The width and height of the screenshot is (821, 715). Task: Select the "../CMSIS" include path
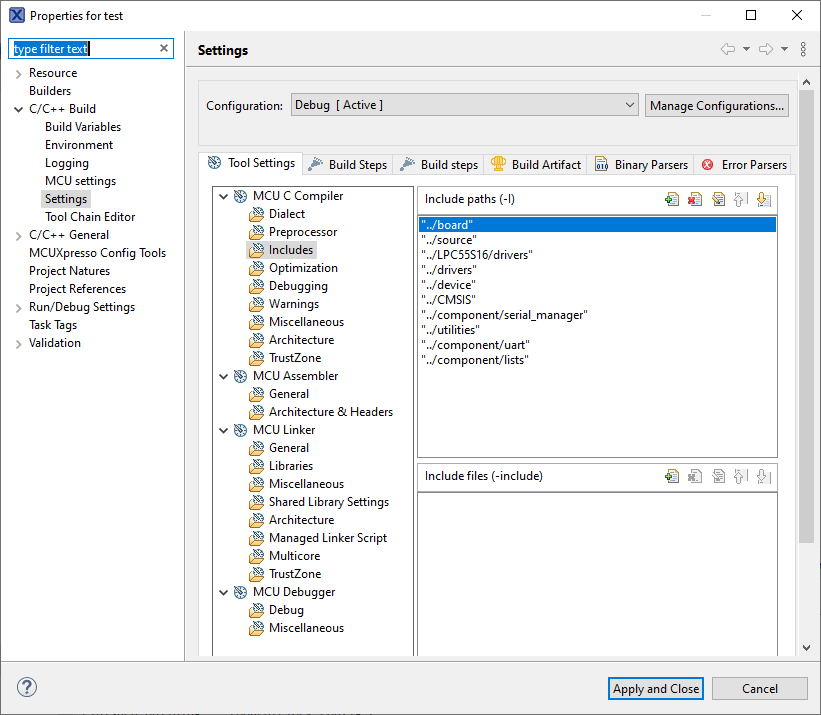(448, 299)
